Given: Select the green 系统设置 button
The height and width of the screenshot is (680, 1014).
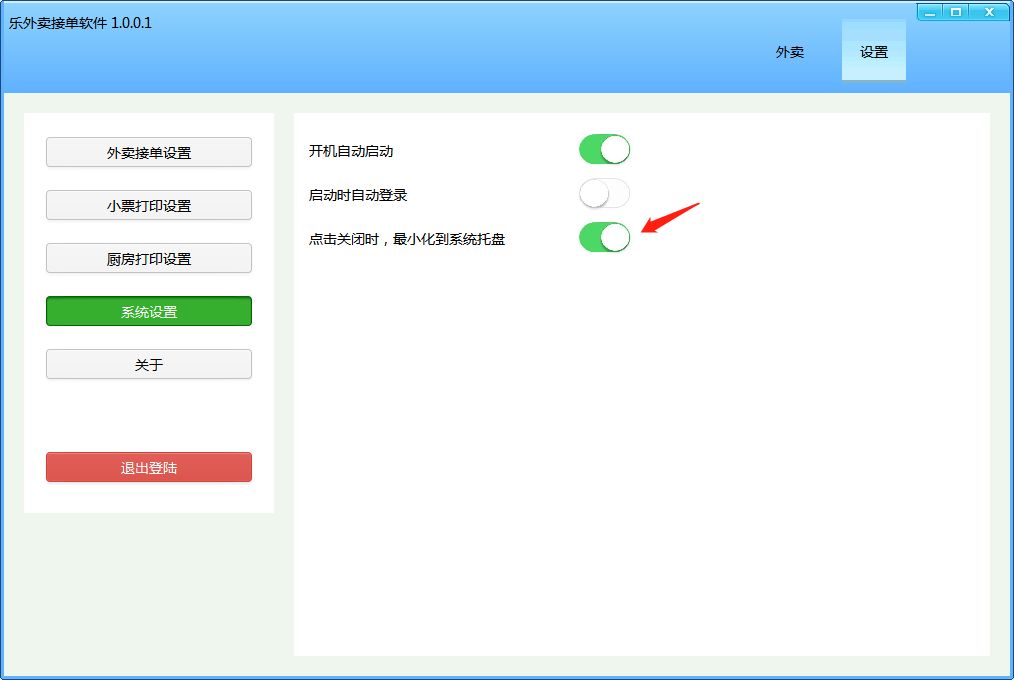Looking at the screenshot, I should 149,311.
